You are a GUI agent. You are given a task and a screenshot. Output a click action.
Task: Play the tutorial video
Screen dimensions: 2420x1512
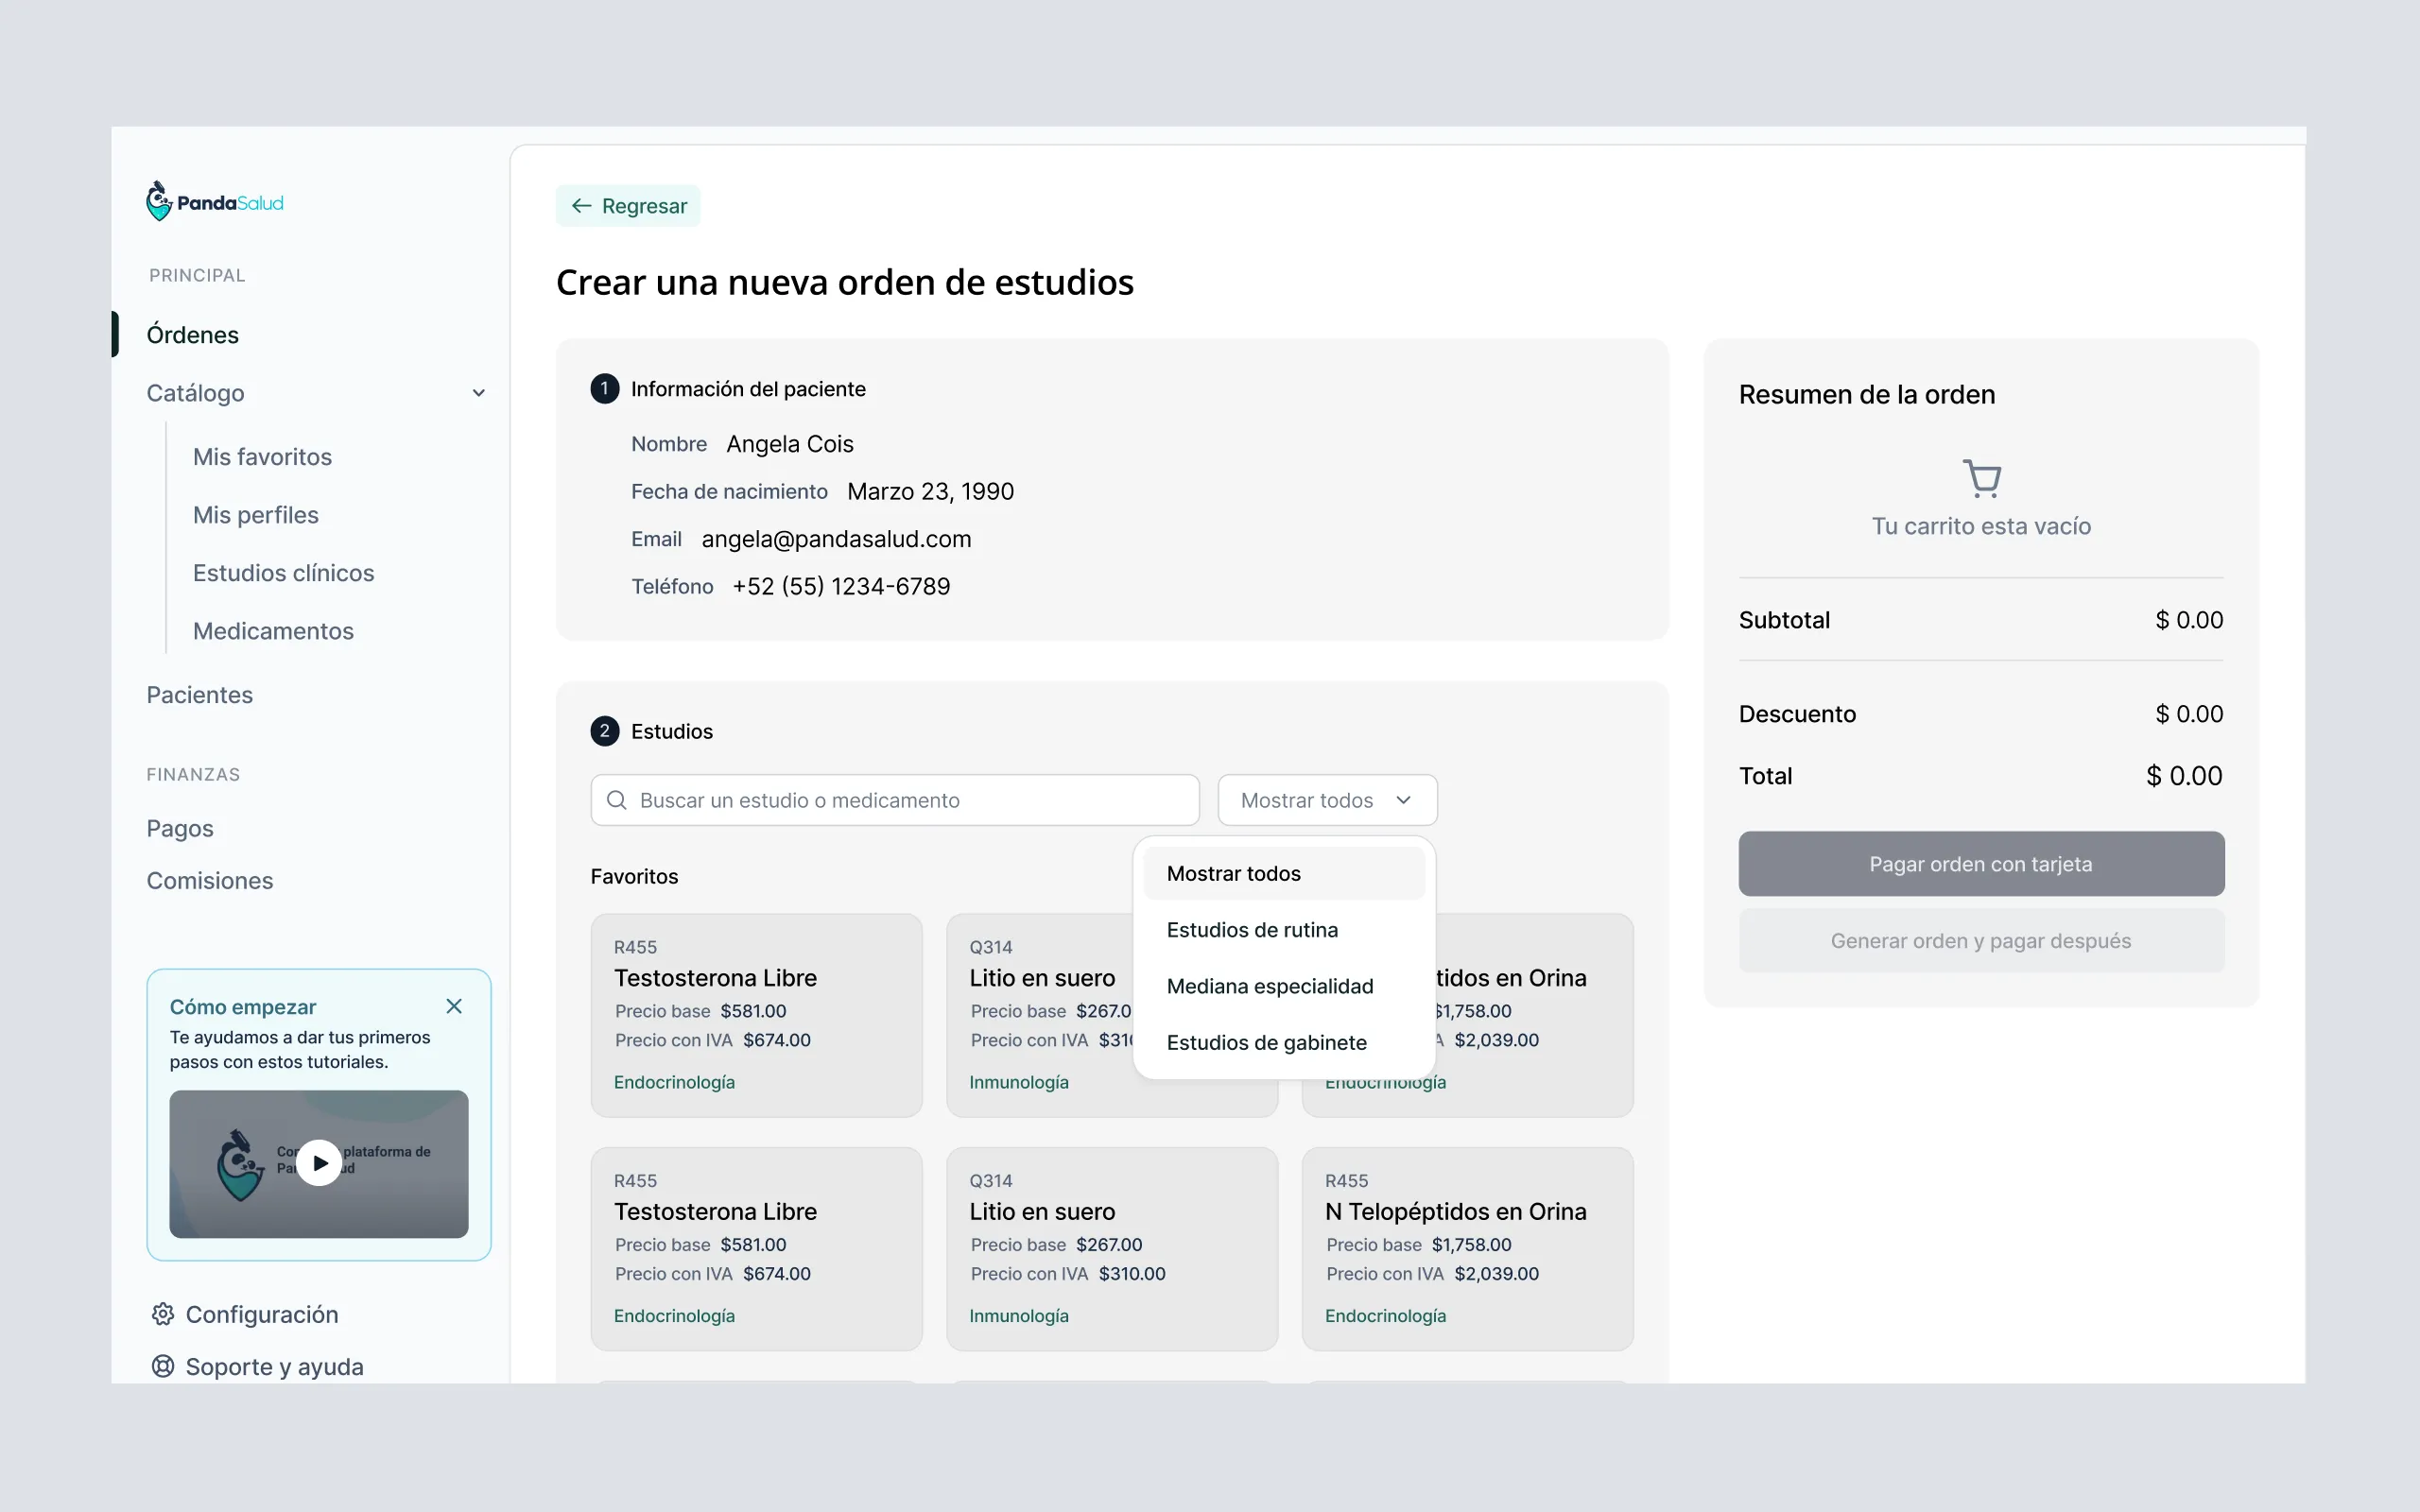[x=319, y=1162]
